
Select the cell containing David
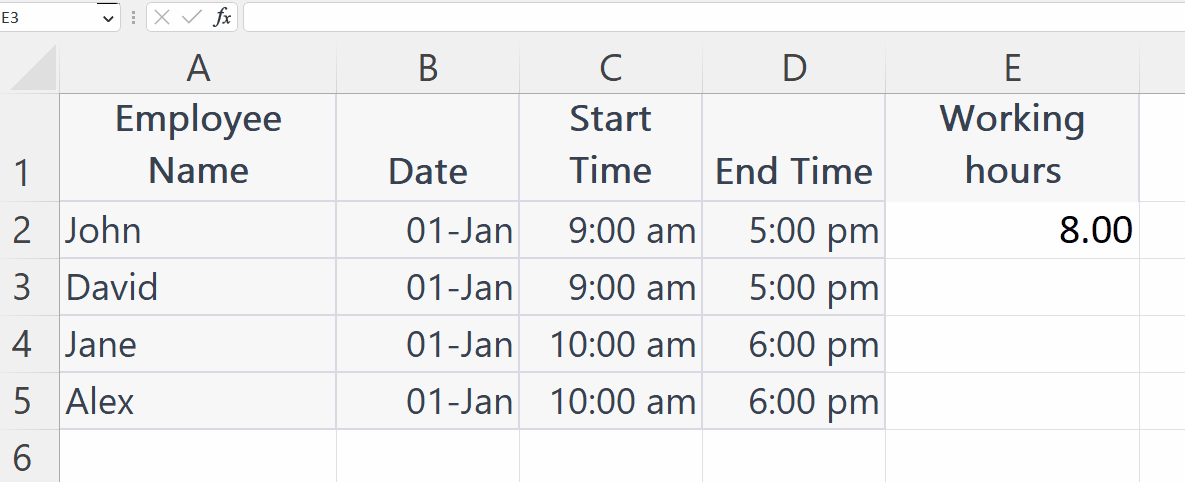click(x=198, y=287)
